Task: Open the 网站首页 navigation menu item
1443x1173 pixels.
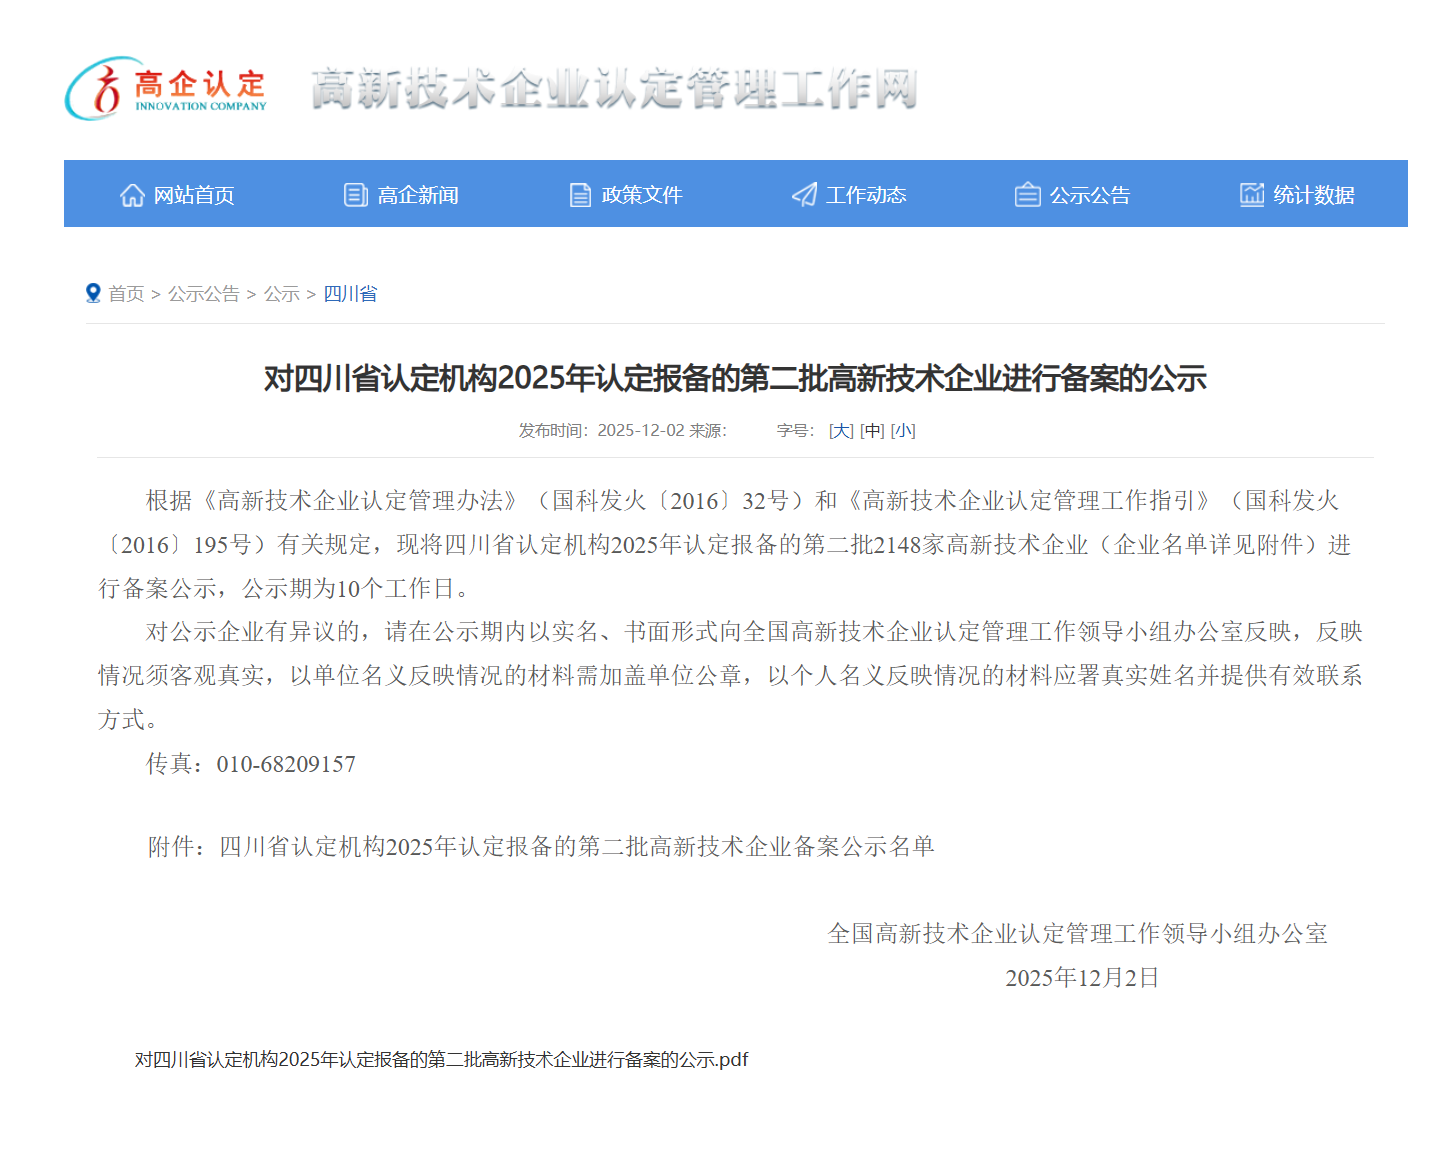Action: (x=194, y=195)
